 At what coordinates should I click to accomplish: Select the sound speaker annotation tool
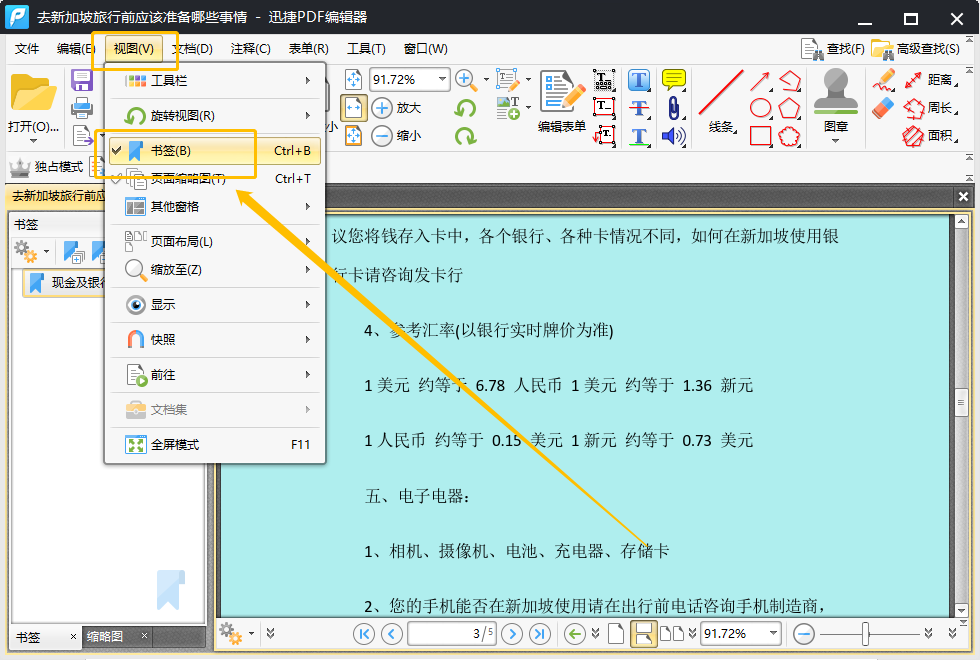(x=674, y=136)
